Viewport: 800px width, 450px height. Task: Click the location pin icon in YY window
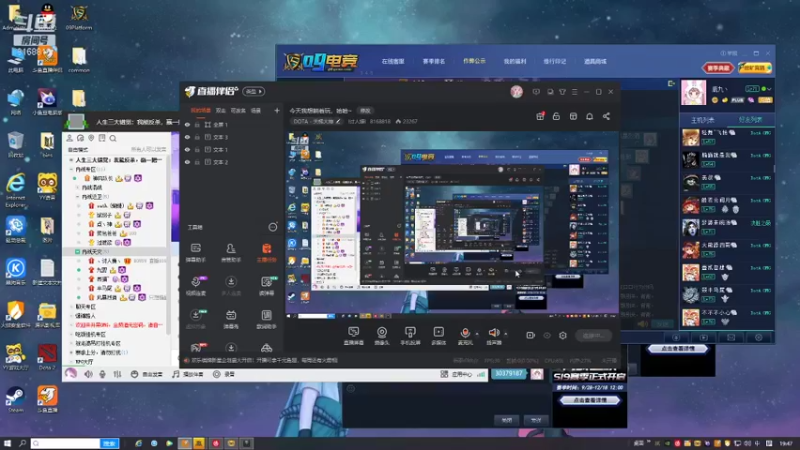[x=91, y=138]
